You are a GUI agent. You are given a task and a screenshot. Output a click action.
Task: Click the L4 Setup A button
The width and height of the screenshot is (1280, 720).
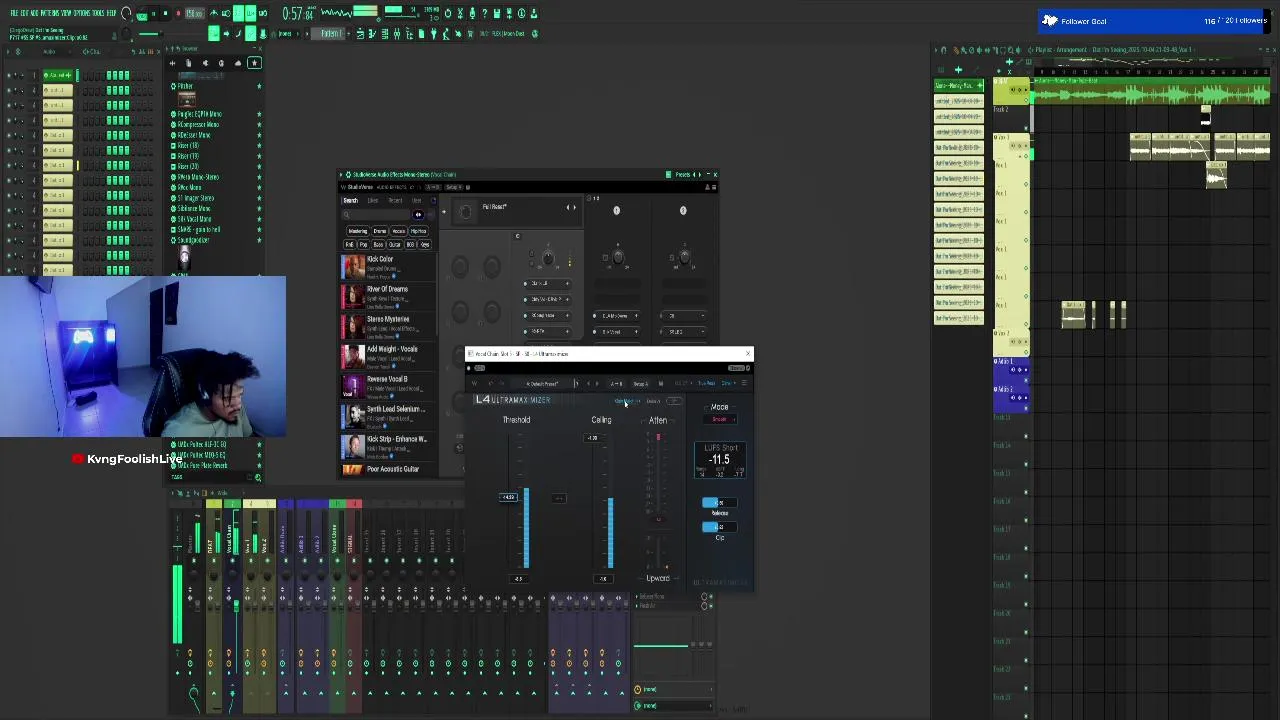coord(640,384)
